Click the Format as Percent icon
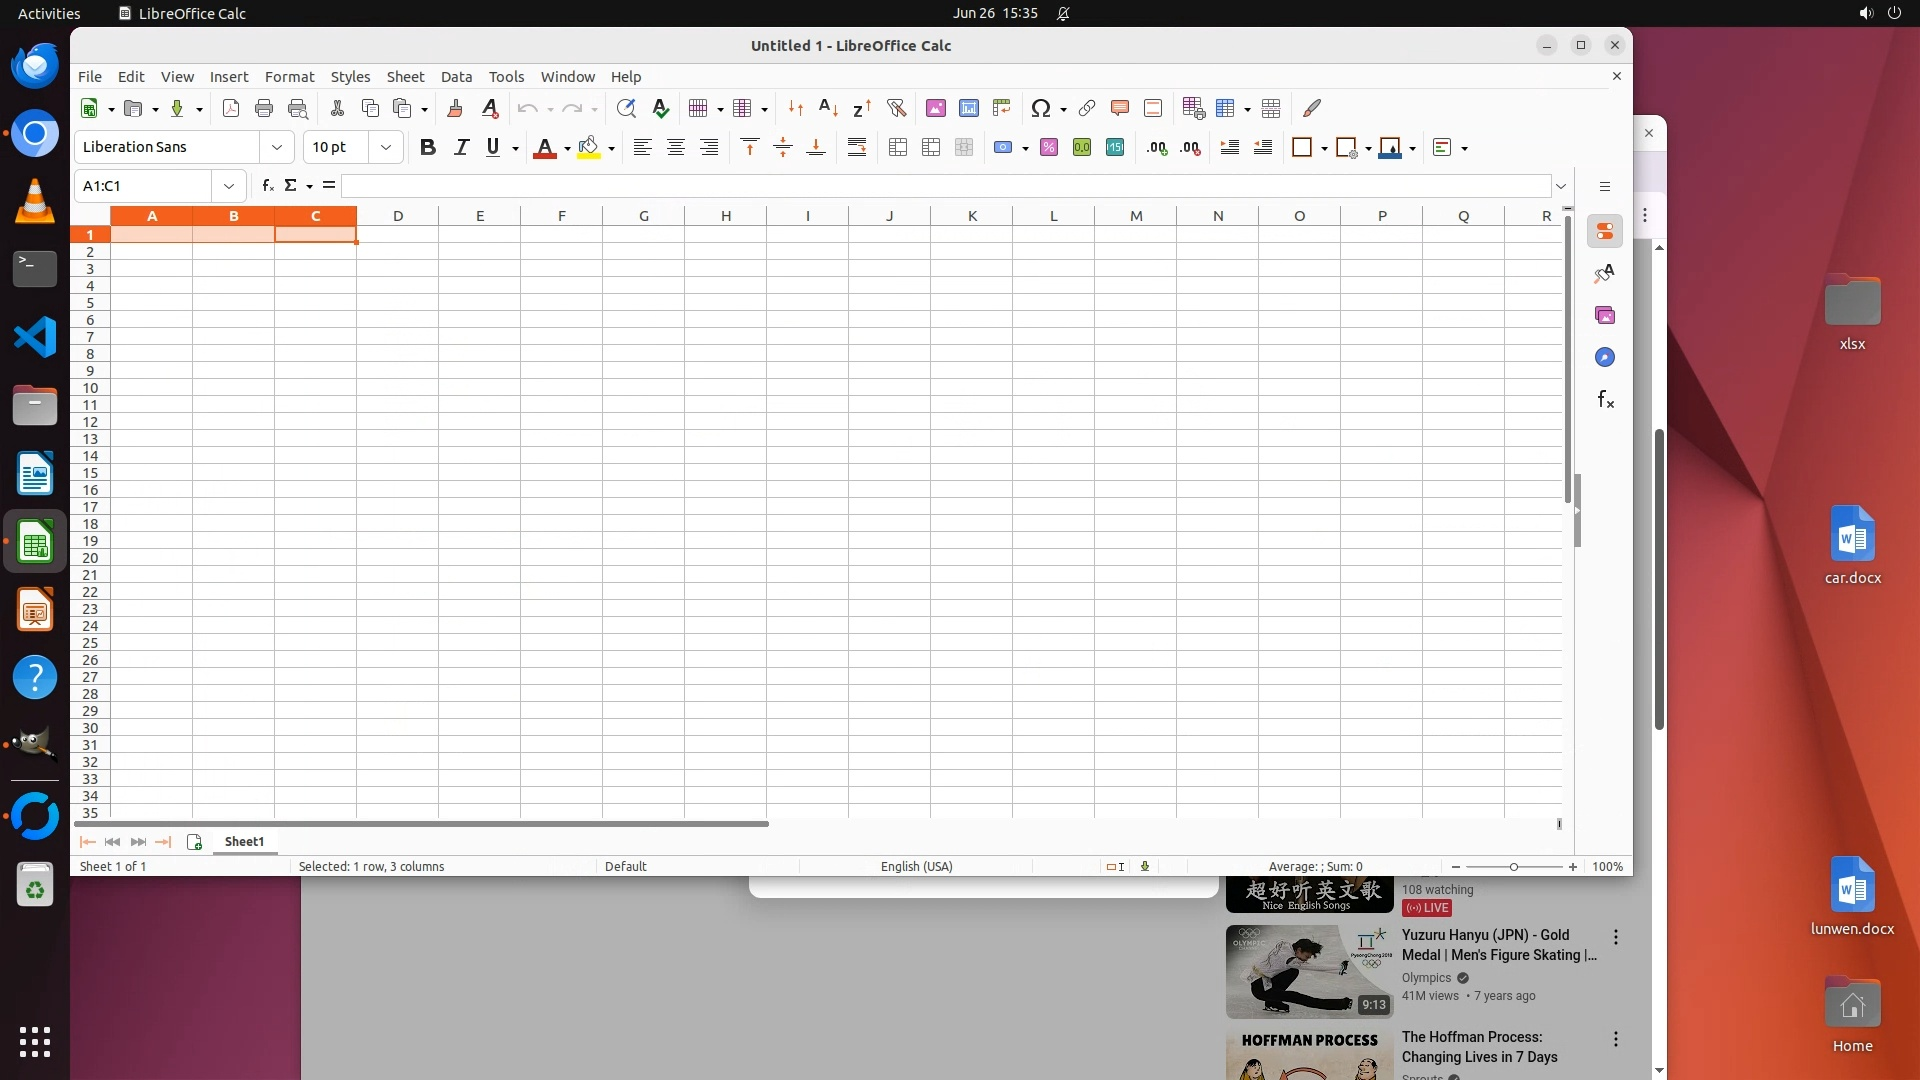Screen dimensions: 1920x1080 (1049, 147)
